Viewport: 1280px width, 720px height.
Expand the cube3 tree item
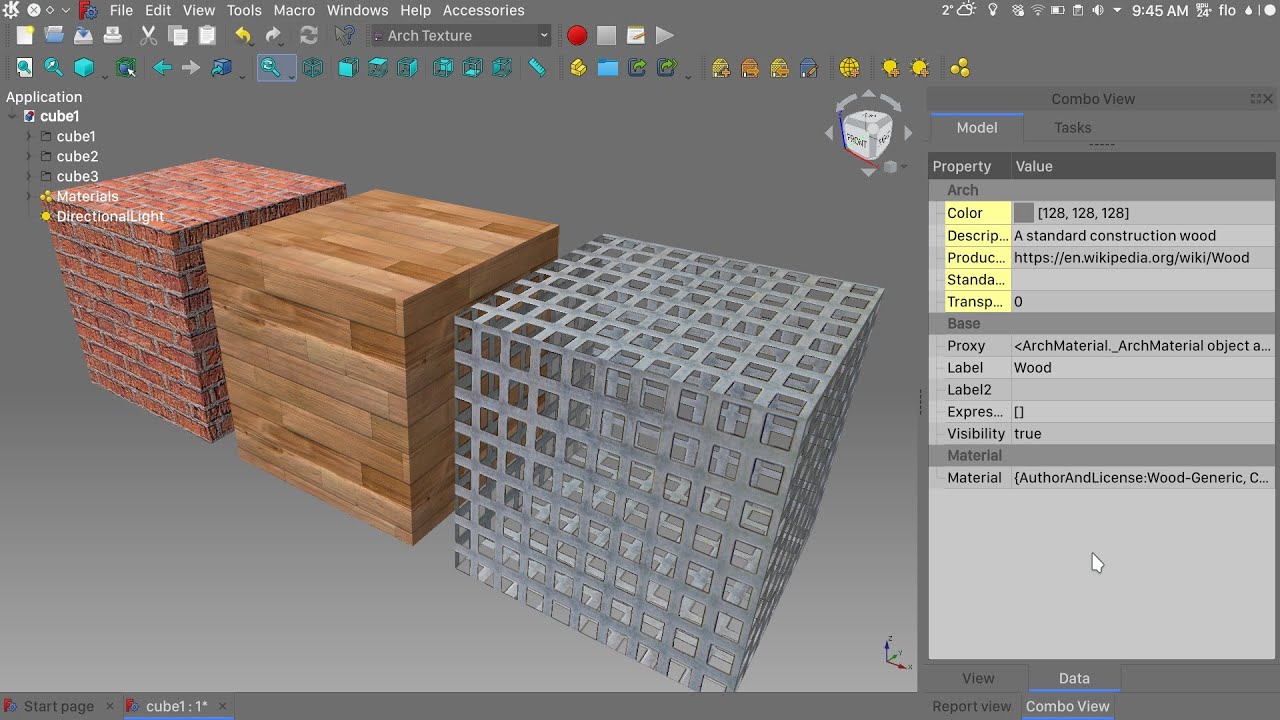click(29, 177)
